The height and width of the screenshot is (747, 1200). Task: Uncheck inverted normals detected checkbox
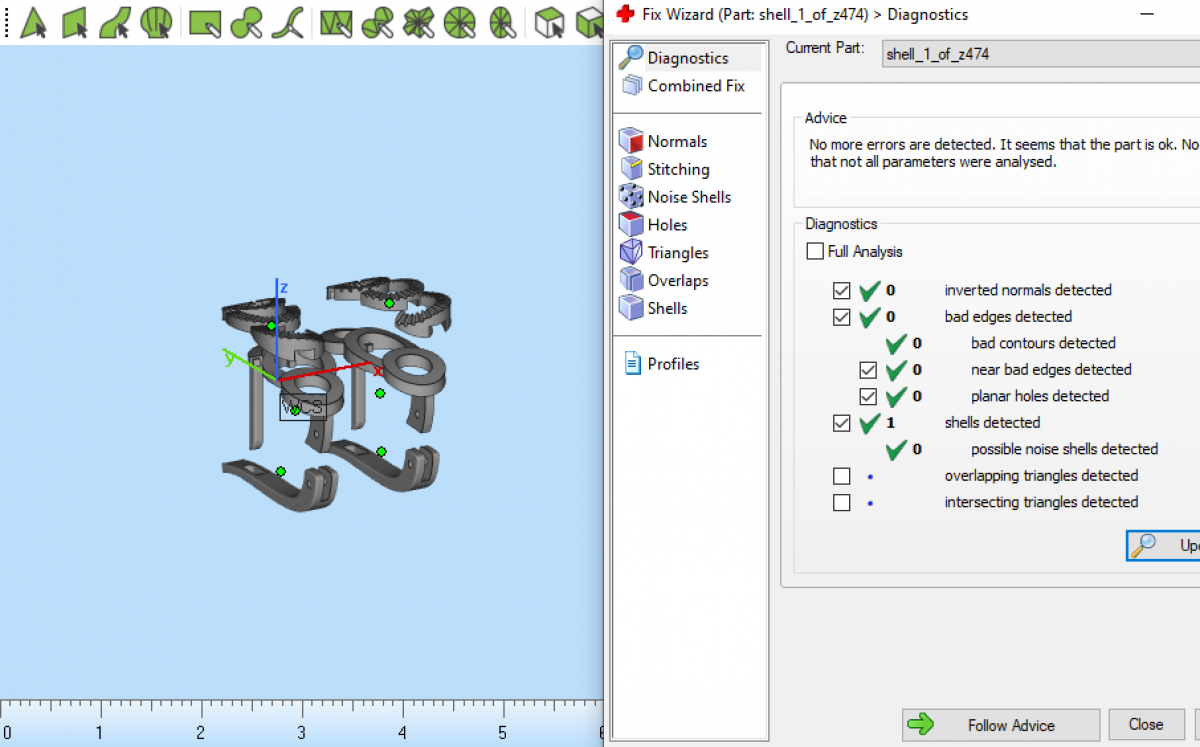pyautogui.click(x=841, y=290)
